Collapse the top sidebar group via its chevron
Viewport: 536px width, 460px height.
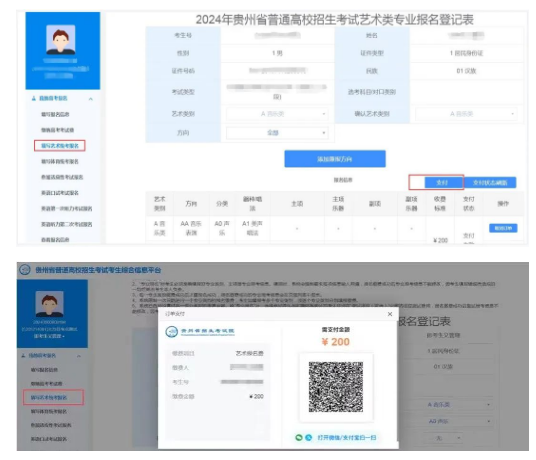pos(91,99)
